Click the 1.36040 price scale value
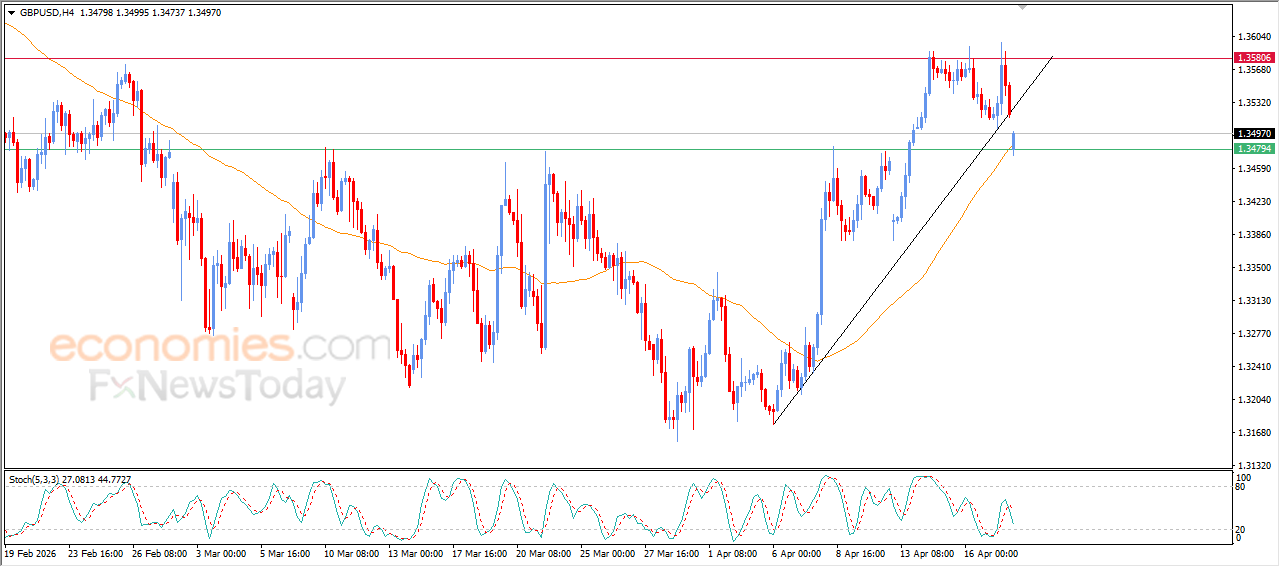The image size is (1280, 567). pyautogui.click(x=1253, y=37)
